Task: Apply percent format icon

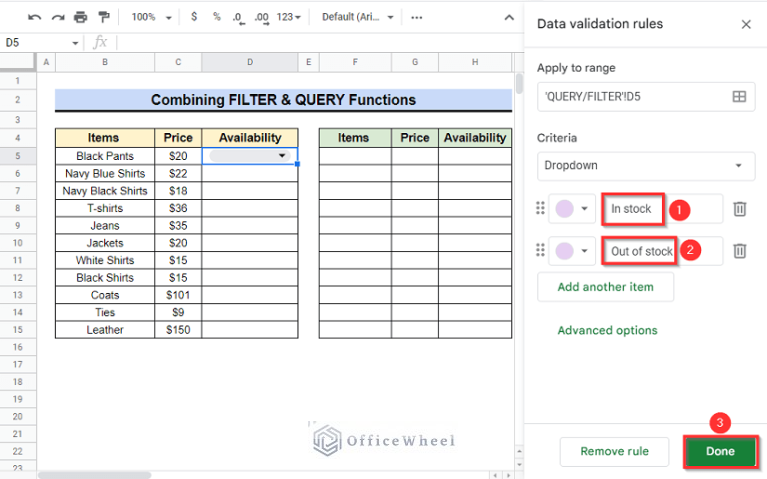Action: [217, 17]
